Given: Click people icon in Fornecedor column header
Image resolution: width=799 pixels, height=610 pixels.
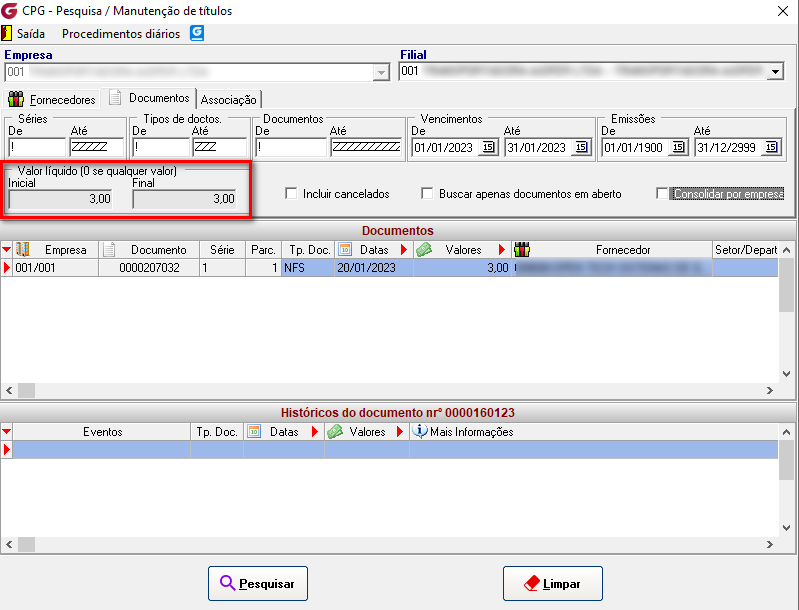Looking at the screenshot, I should point(522,250).
